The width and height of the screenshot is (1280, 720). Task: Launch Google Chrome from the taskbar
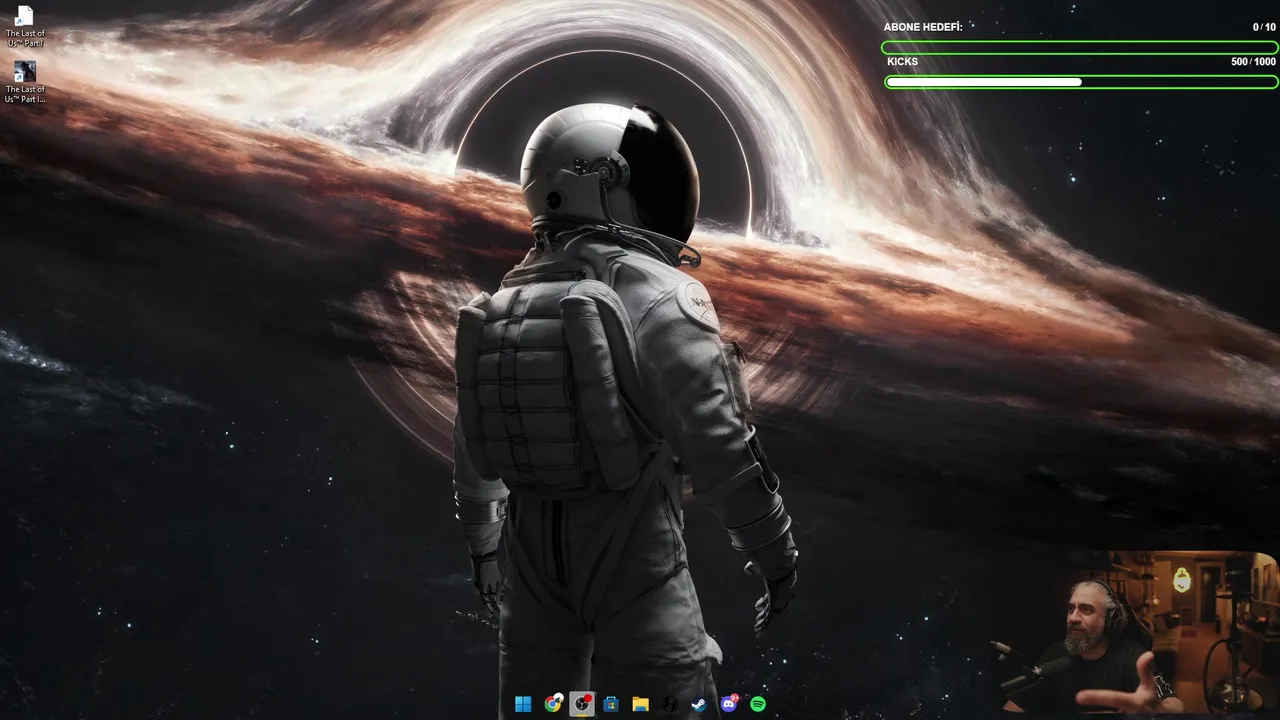click(553, 704)
